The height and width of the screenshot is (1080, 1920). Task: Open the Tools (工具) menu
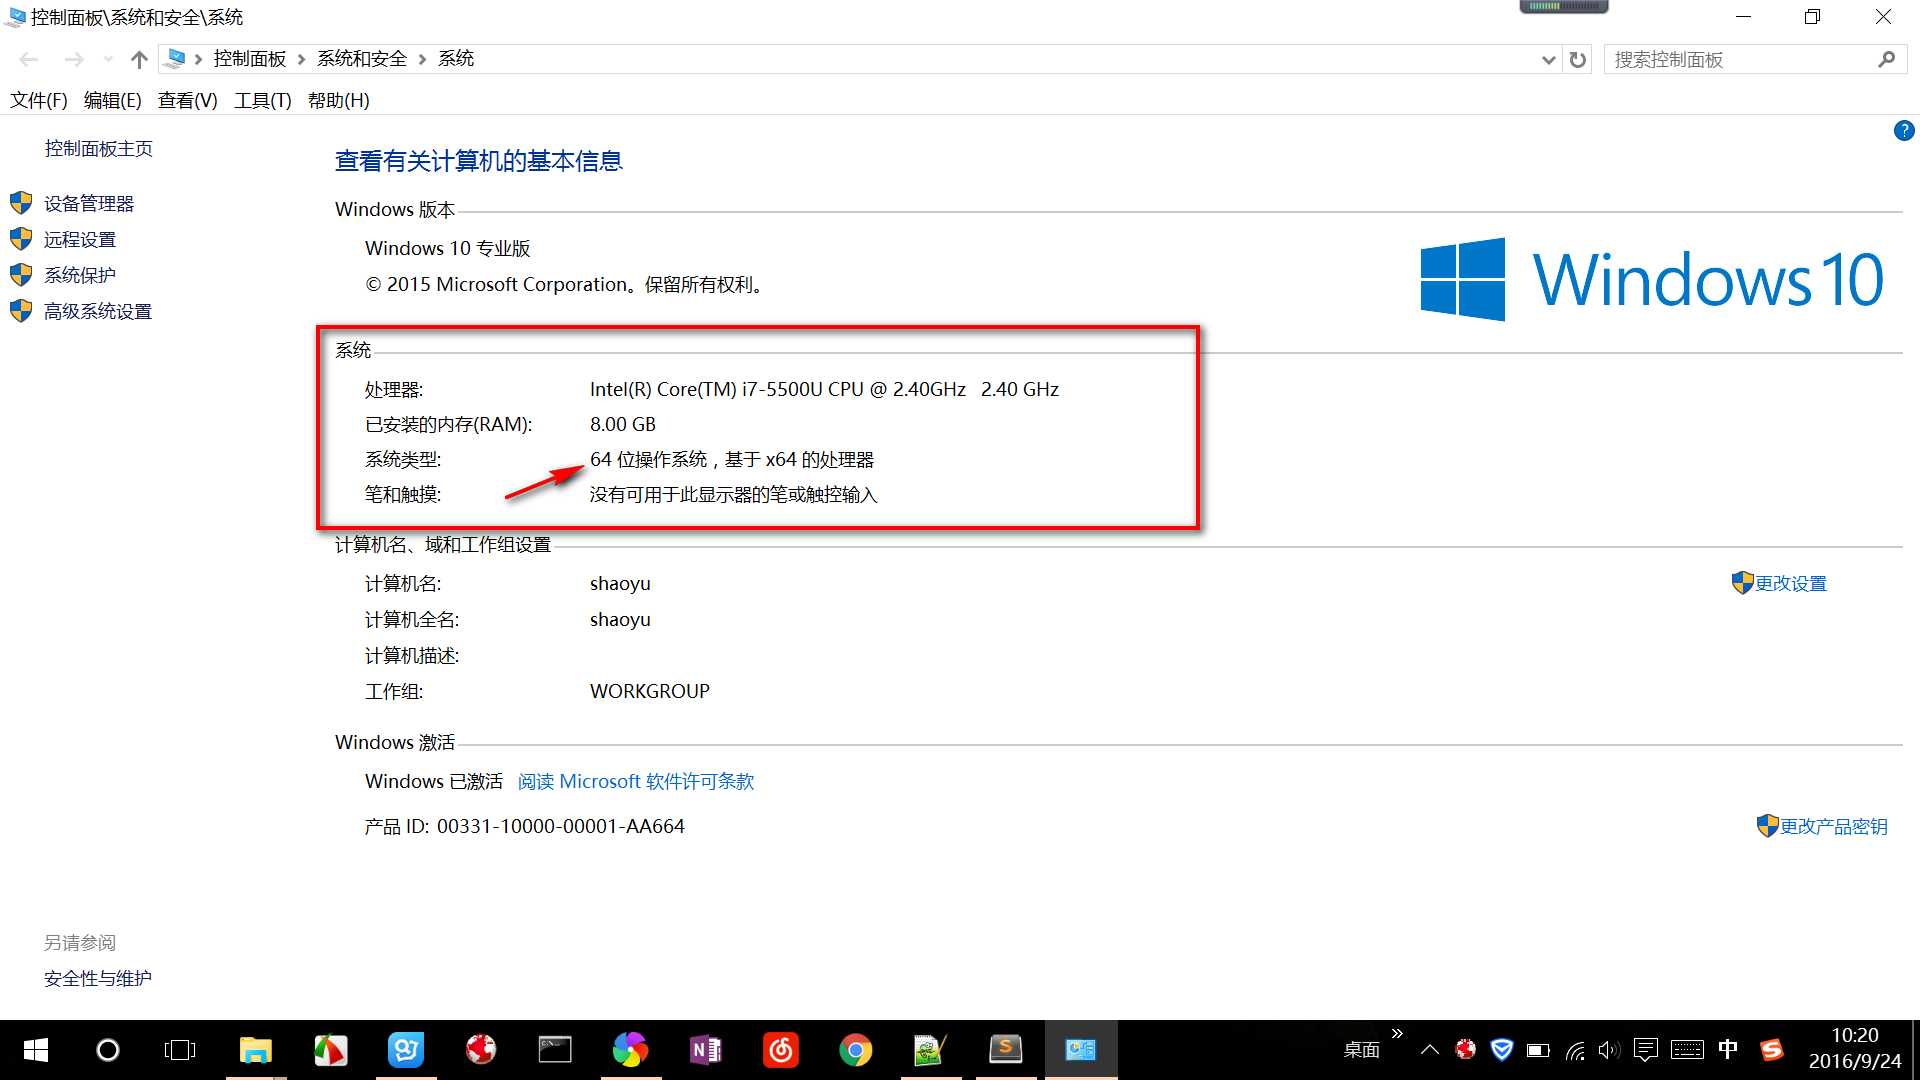pos(263,101)
